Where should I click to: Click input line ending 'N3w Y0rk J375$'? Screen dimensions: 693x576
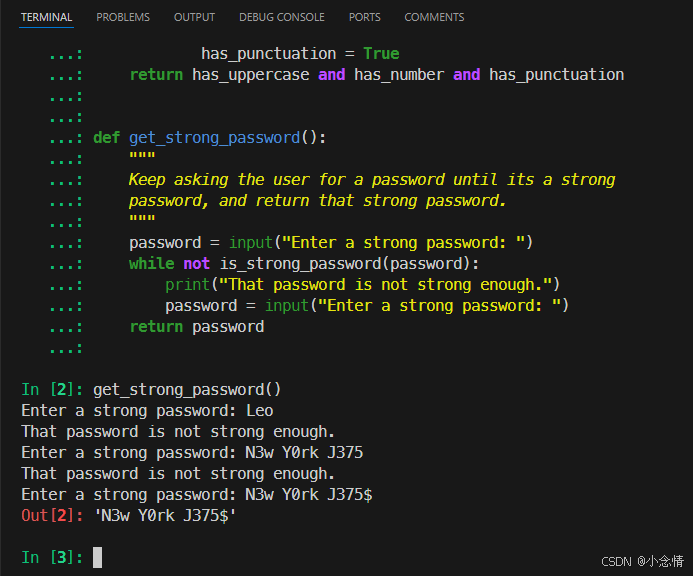[x=197, y=495]
